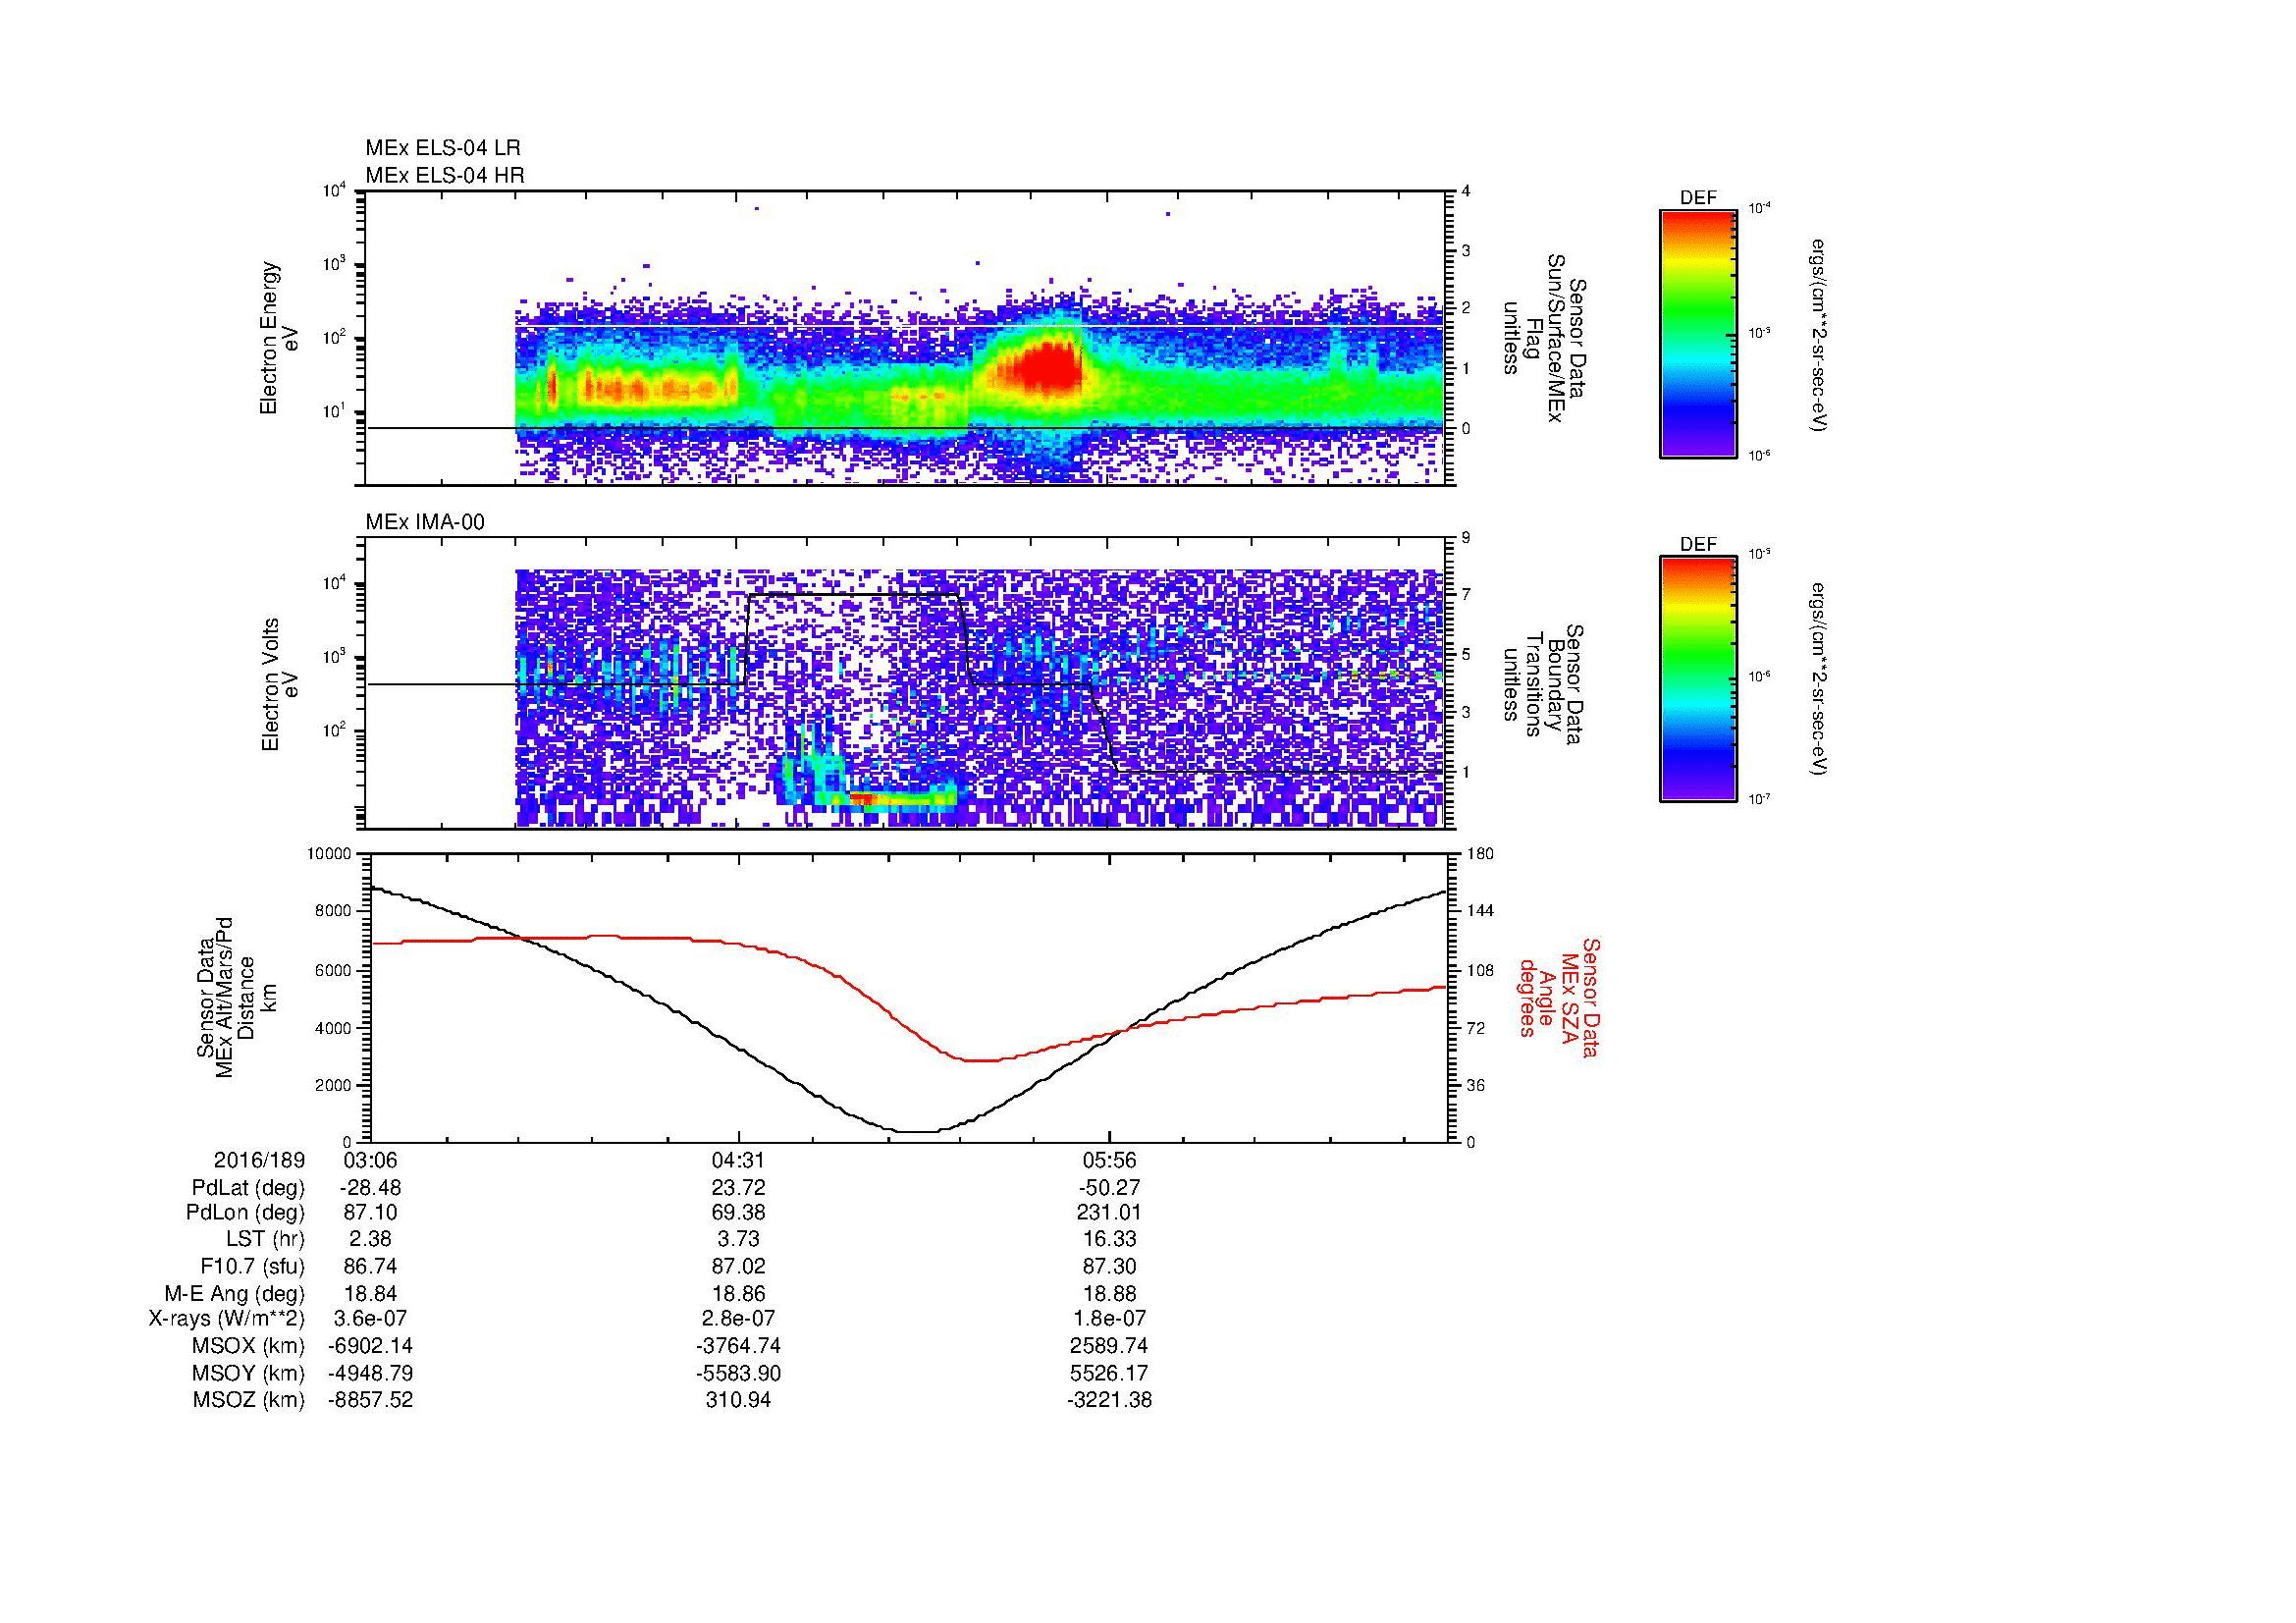Click the X-rays value 1.8e-07

[x=1109, y=1319]
